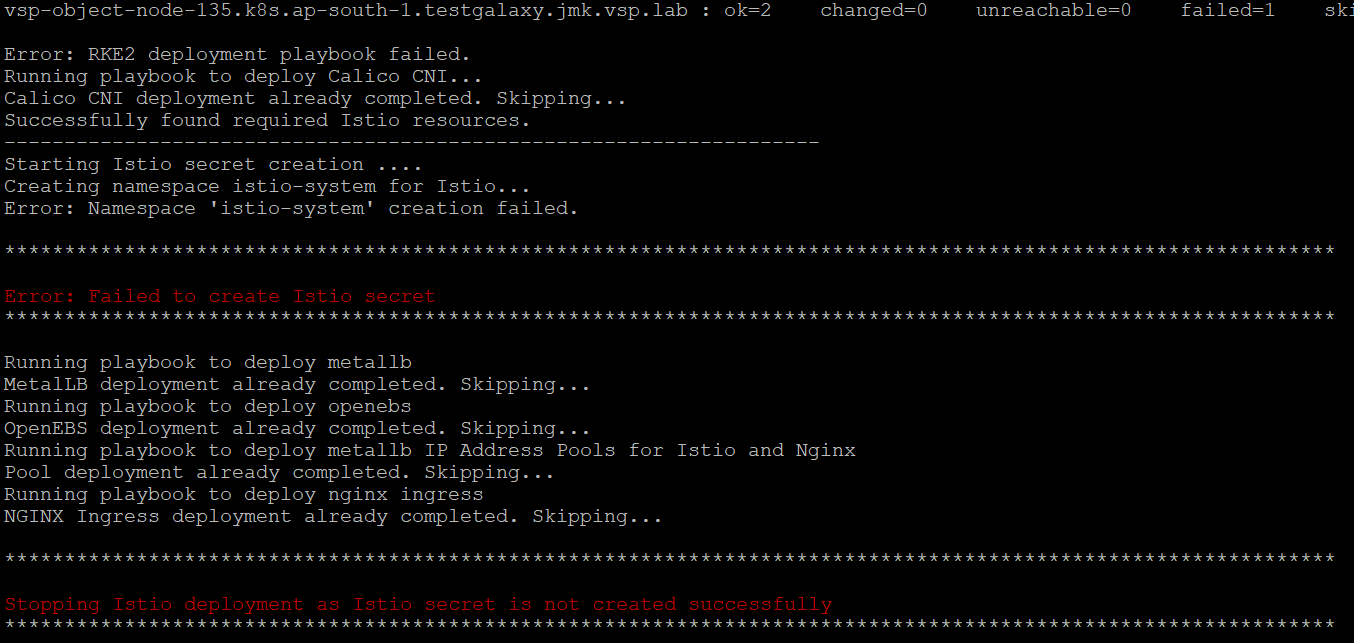Click 'OpenEBS deployment already completed' line
Image resolution: width=1354 pixels, height=643 pixels.
(297, 428)
